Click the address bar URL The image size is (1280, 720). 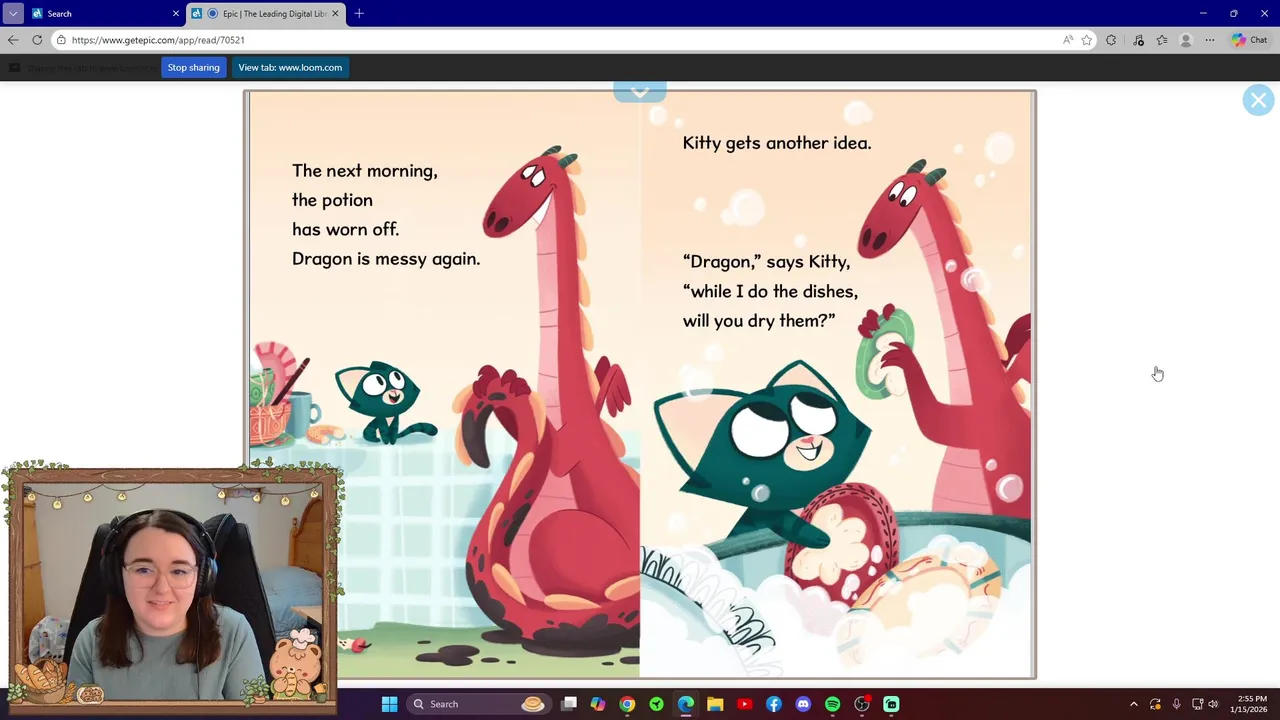tap(158, 40)
